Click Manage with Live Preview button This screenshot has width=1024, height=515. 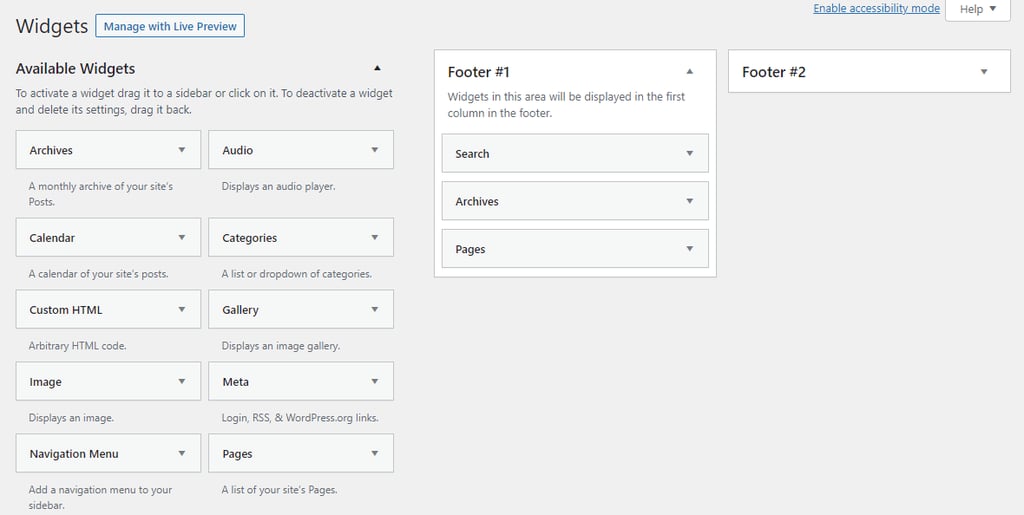point(170,26)
